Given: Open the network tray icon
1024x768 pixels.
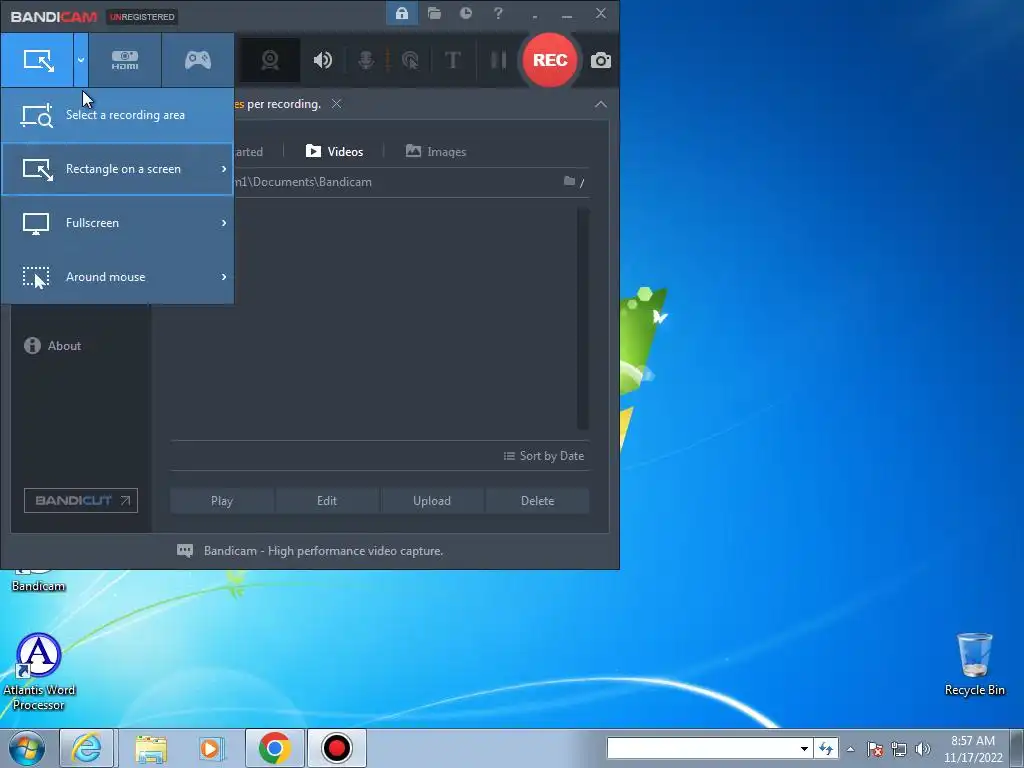Looking at the screenshot, I should [899, 749].
